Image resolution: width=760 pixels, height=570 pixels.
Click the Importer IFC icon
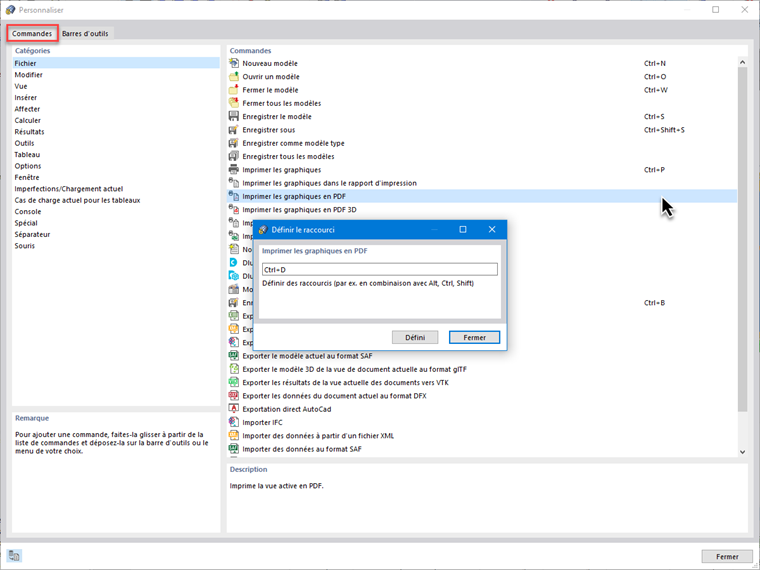(234, 422)
